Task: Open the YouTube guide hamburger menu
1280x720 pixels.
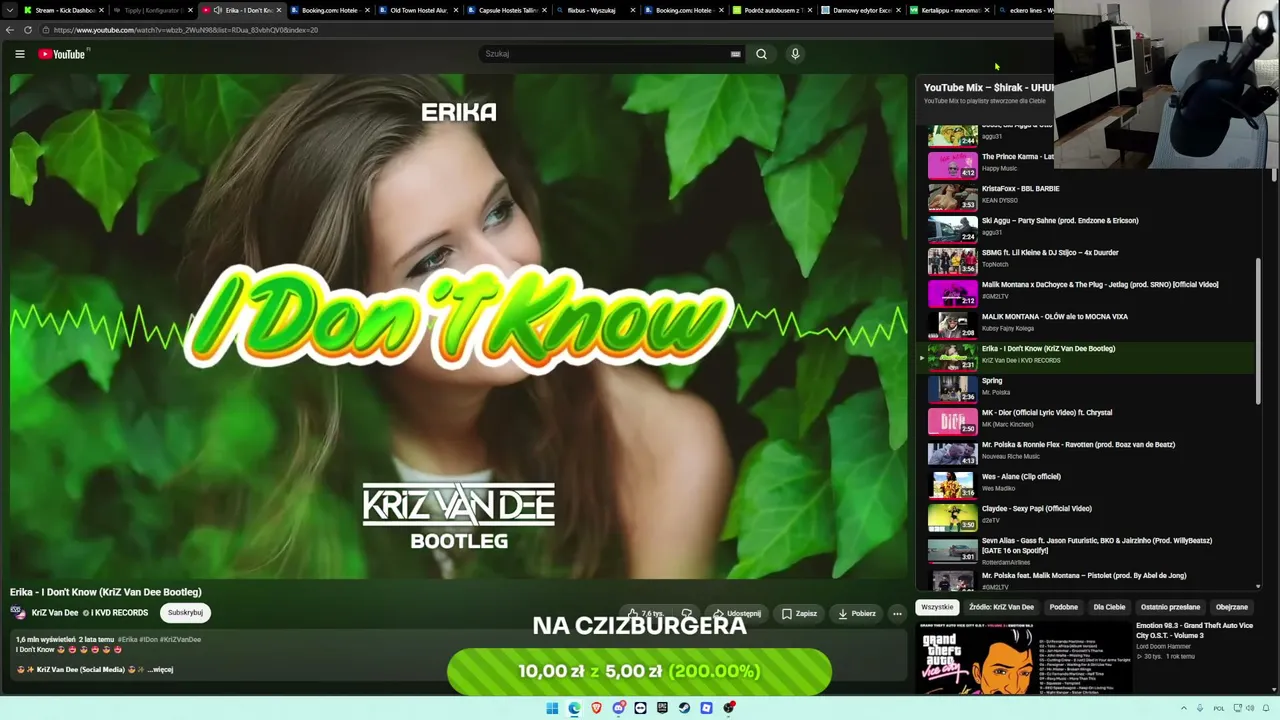Action: click(x=19, y=54)
